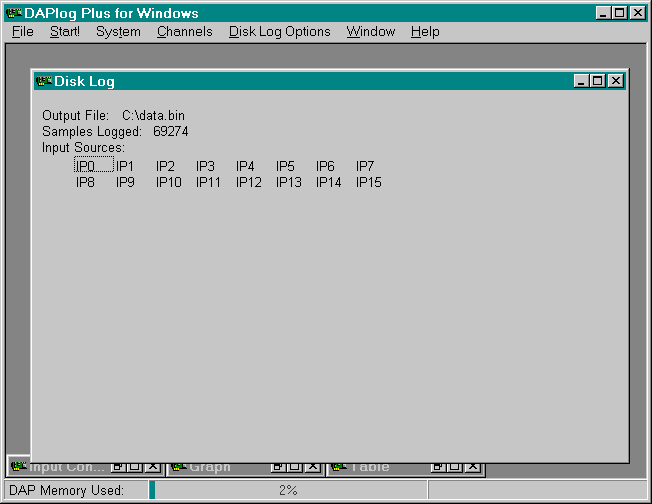Click the DAPlog Plus for Windows title bar

326,13
